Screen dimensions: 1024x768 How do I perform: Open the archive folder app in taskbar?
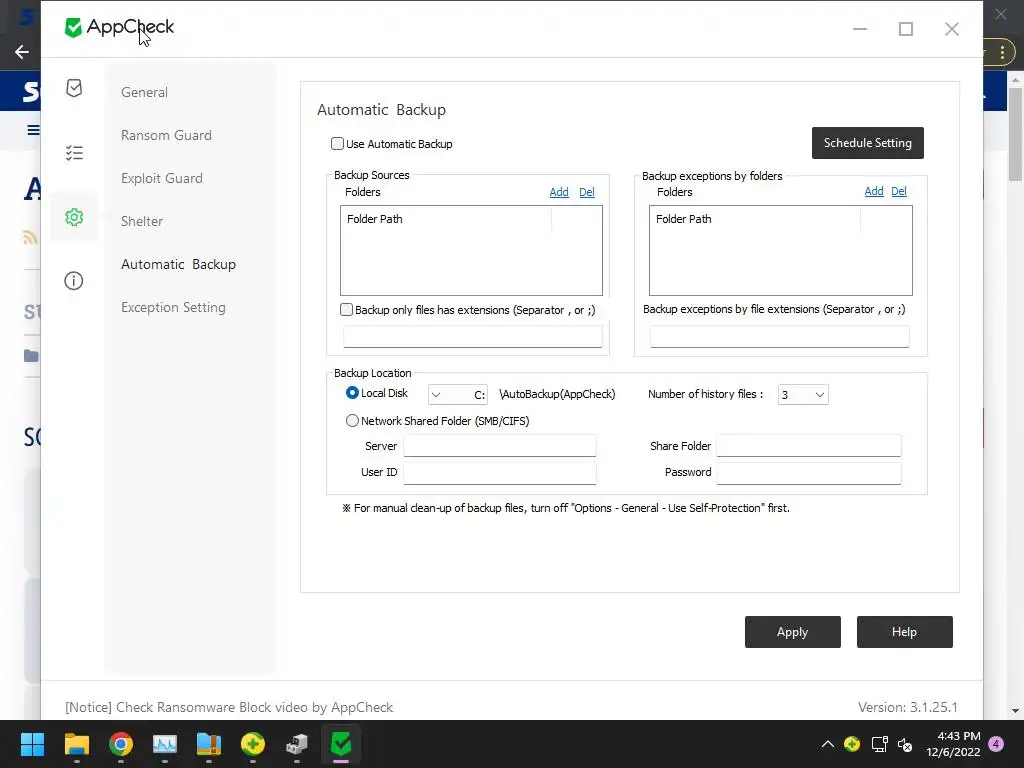click(209, 744)
